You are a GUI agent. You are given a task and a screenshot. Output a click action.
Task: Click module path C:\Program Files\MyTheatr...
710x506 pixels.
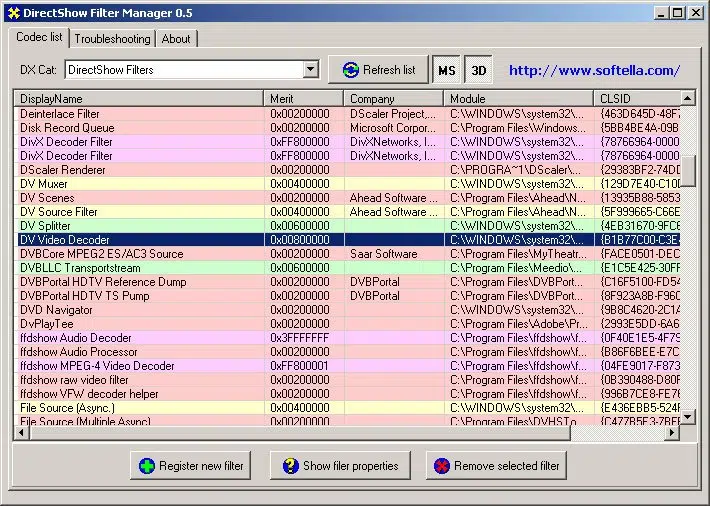[518, 254]
